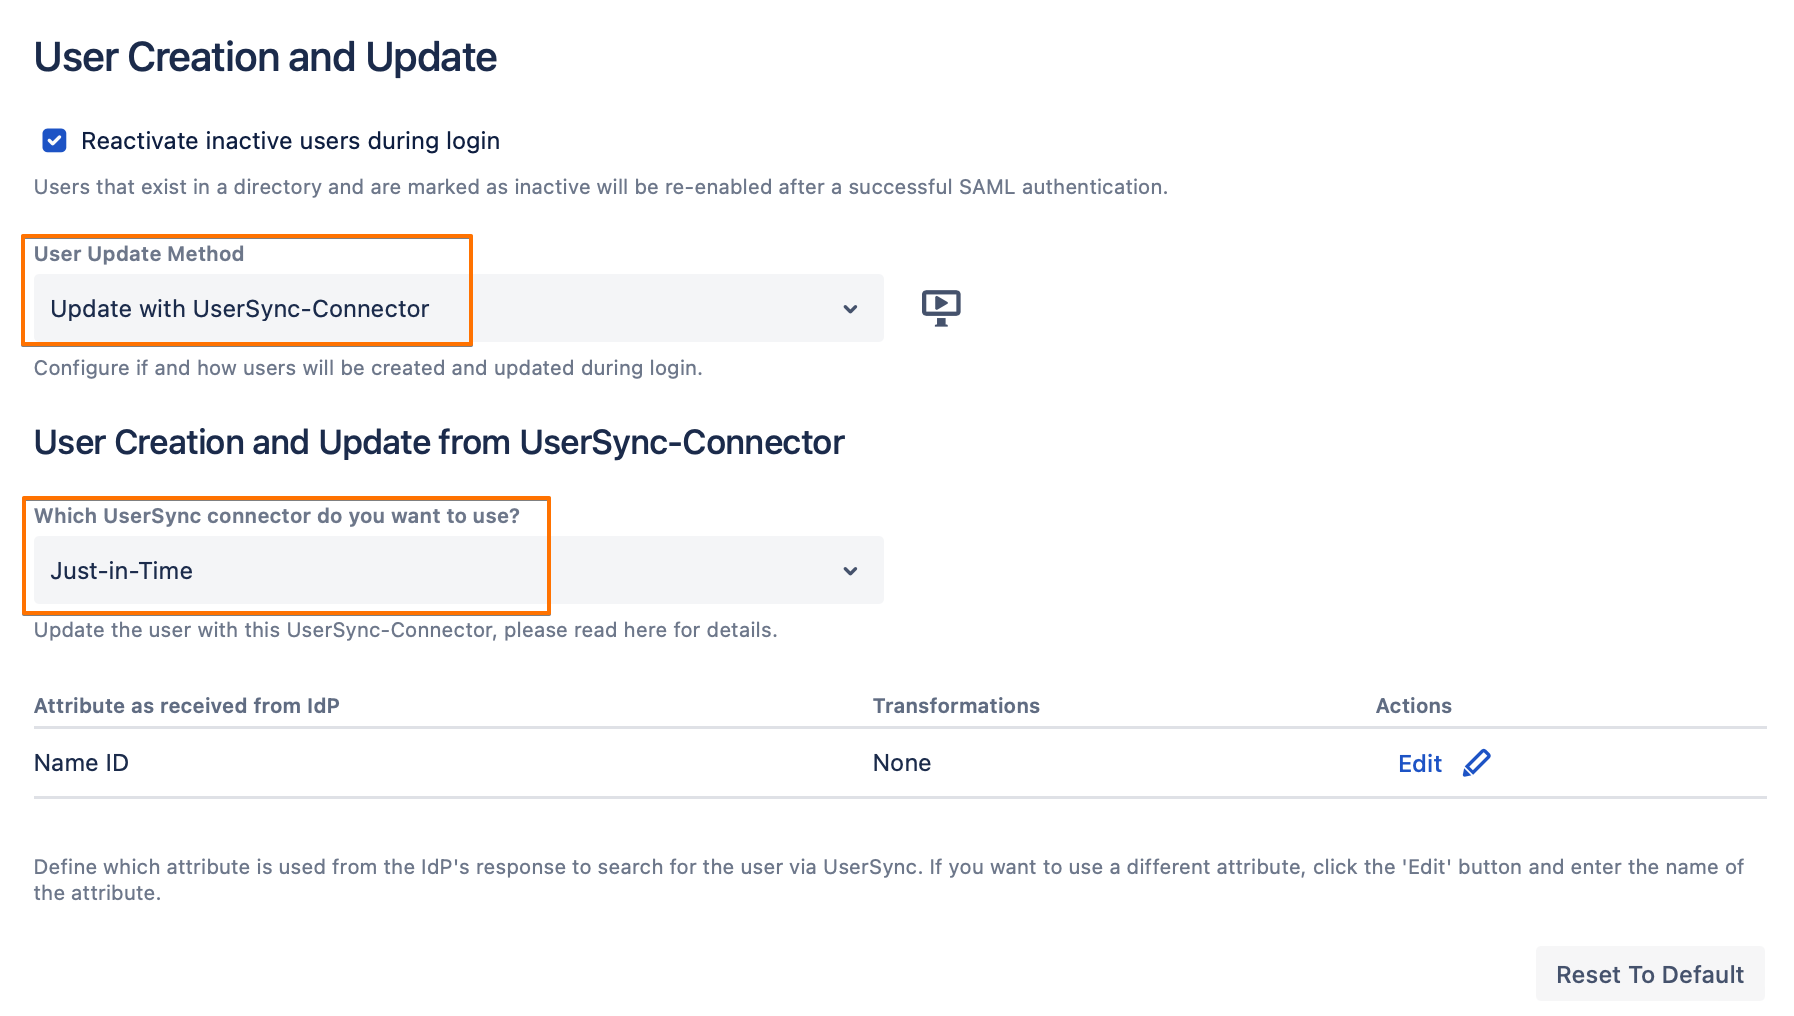Screen dimensions: 1794x1016
Task: Click the 'None' transformation value
Action: click(x=901, y=763)
